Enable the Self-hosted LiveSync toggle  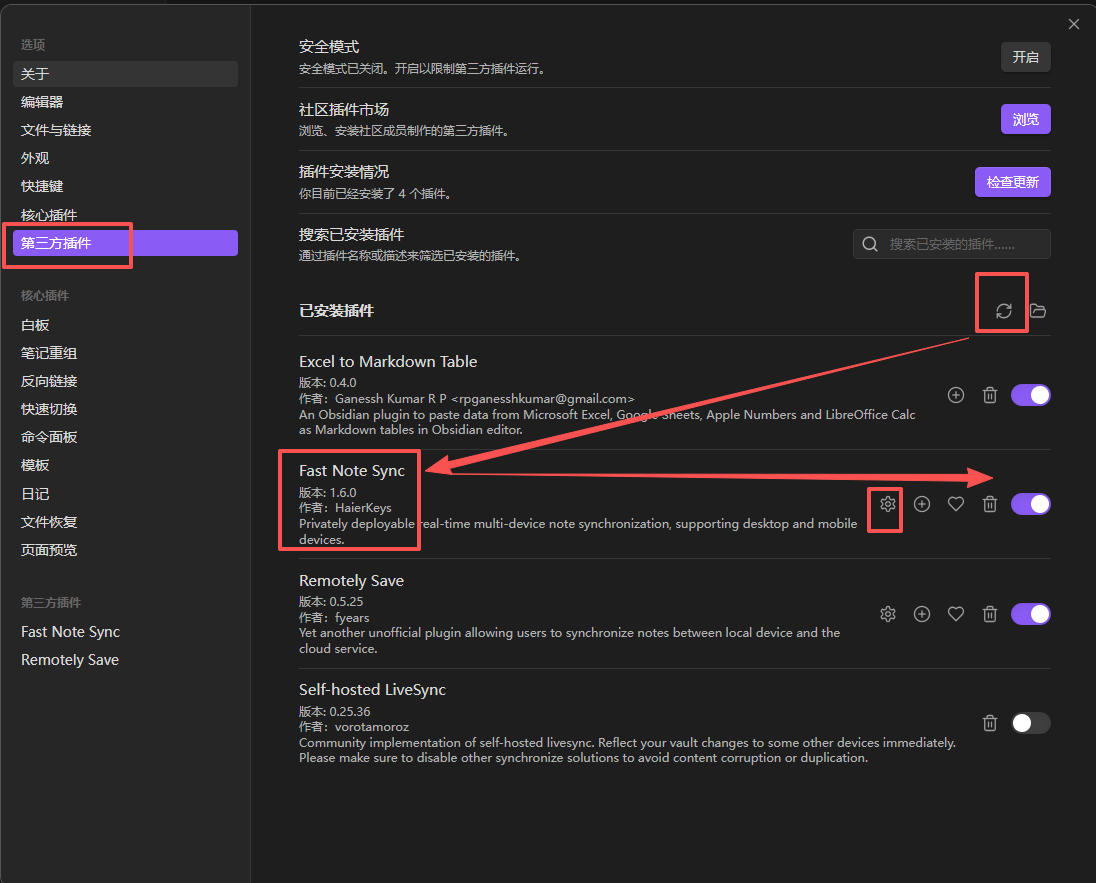click(x=1030, y=723)
